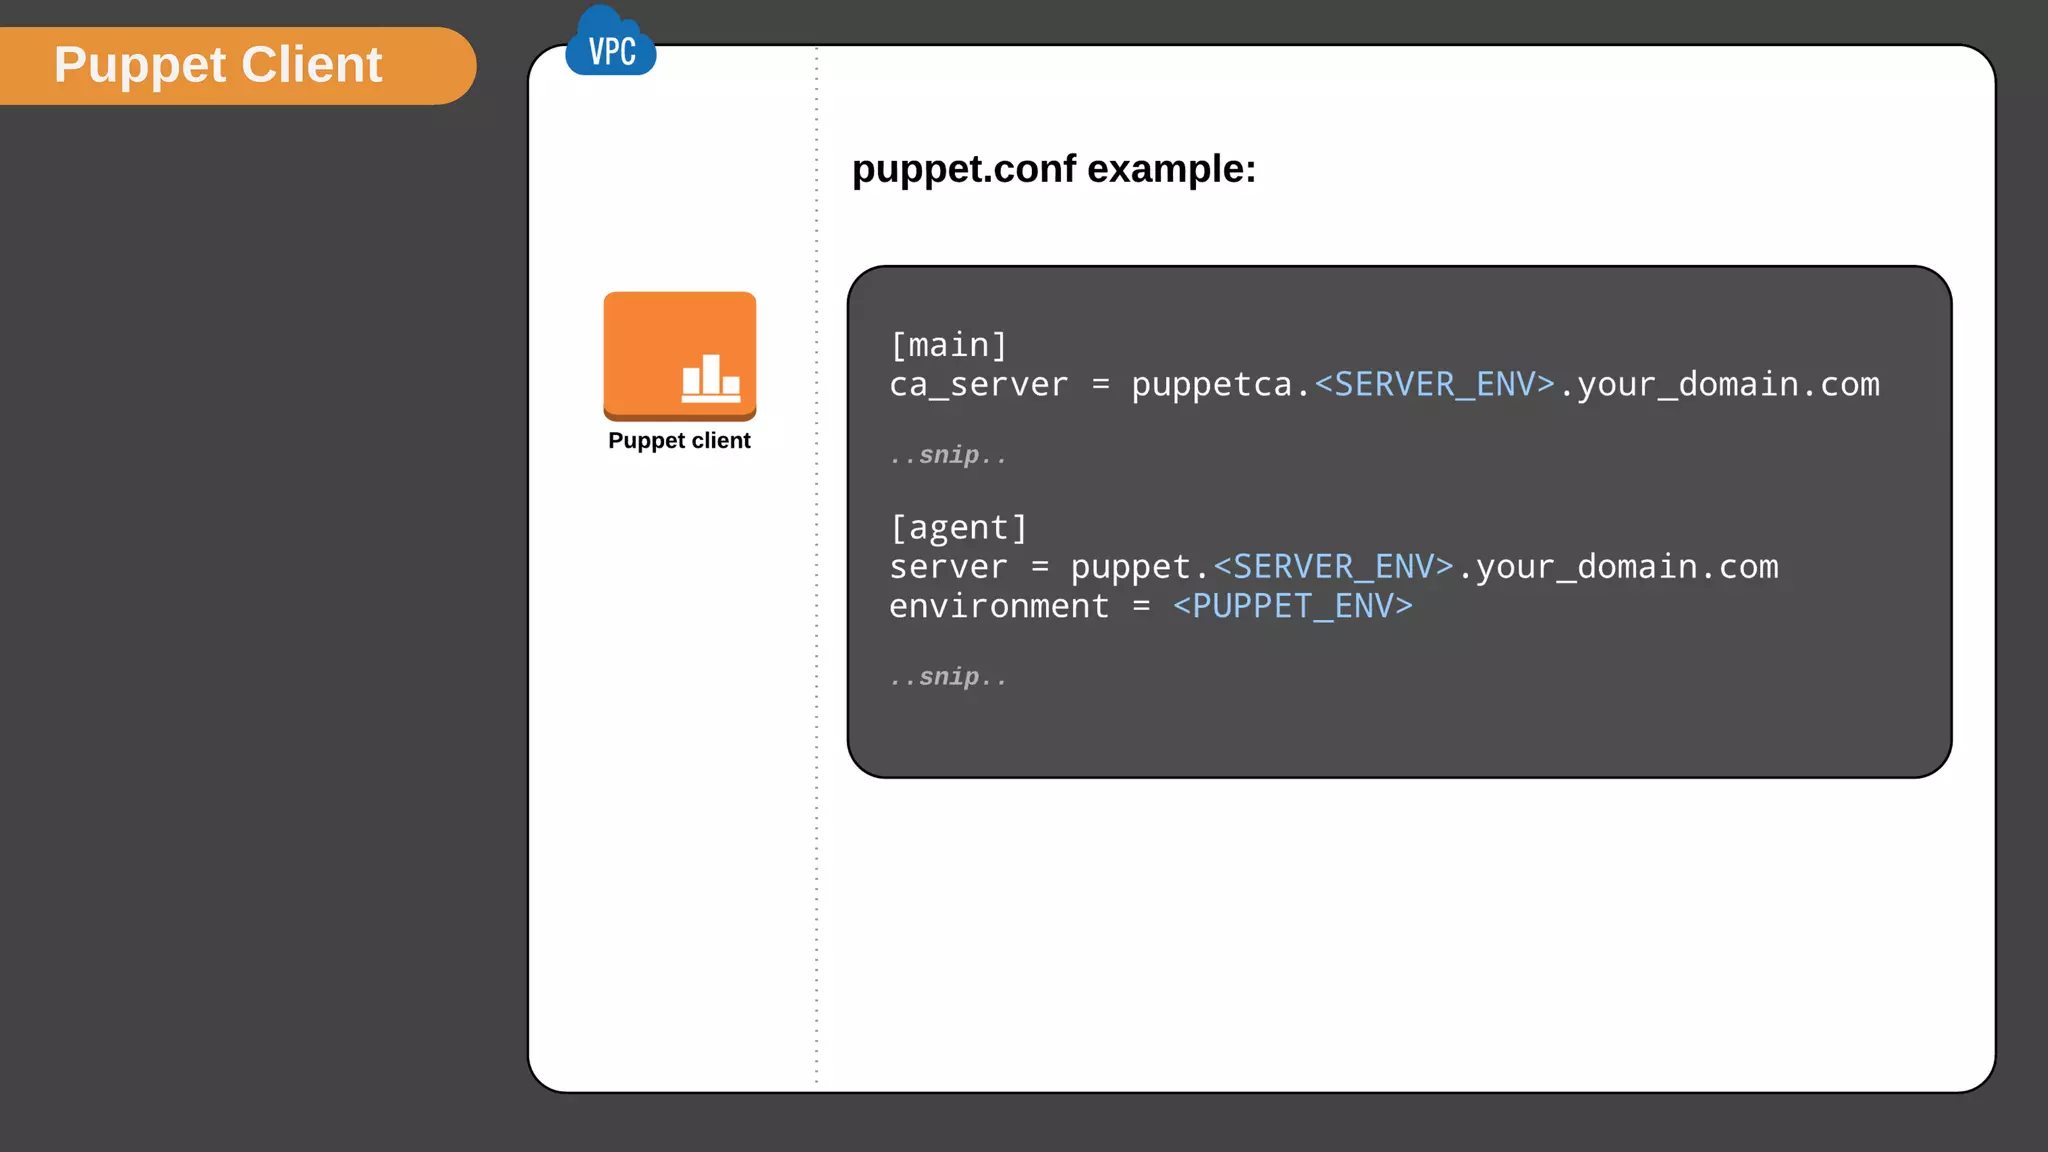Select the 'Puppet client' label under the icon
The width and height of the screenshot is (2048, 1152).
pyautogui.click(x=679, y=441)
